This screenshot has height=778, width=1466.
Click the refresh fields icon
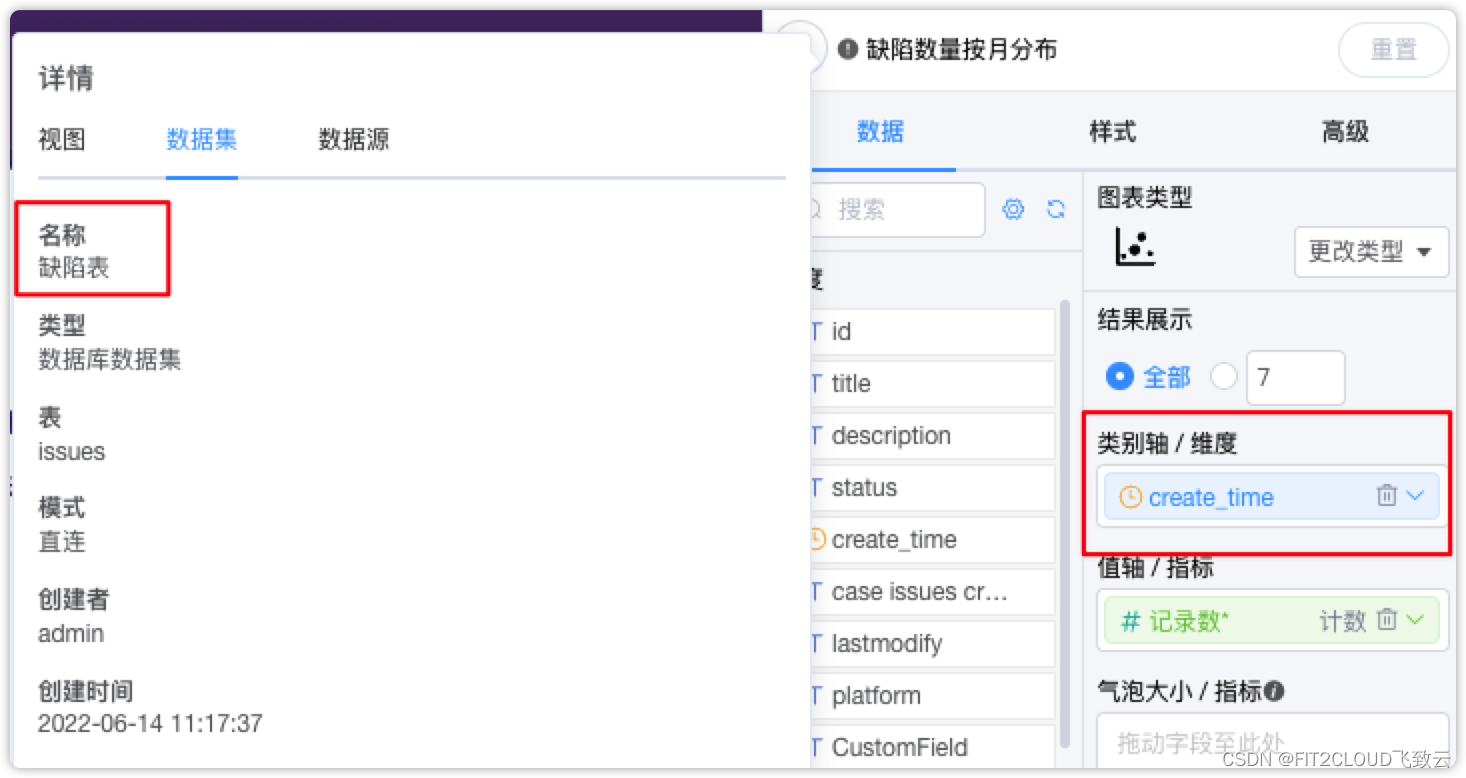coord(1055,209)
